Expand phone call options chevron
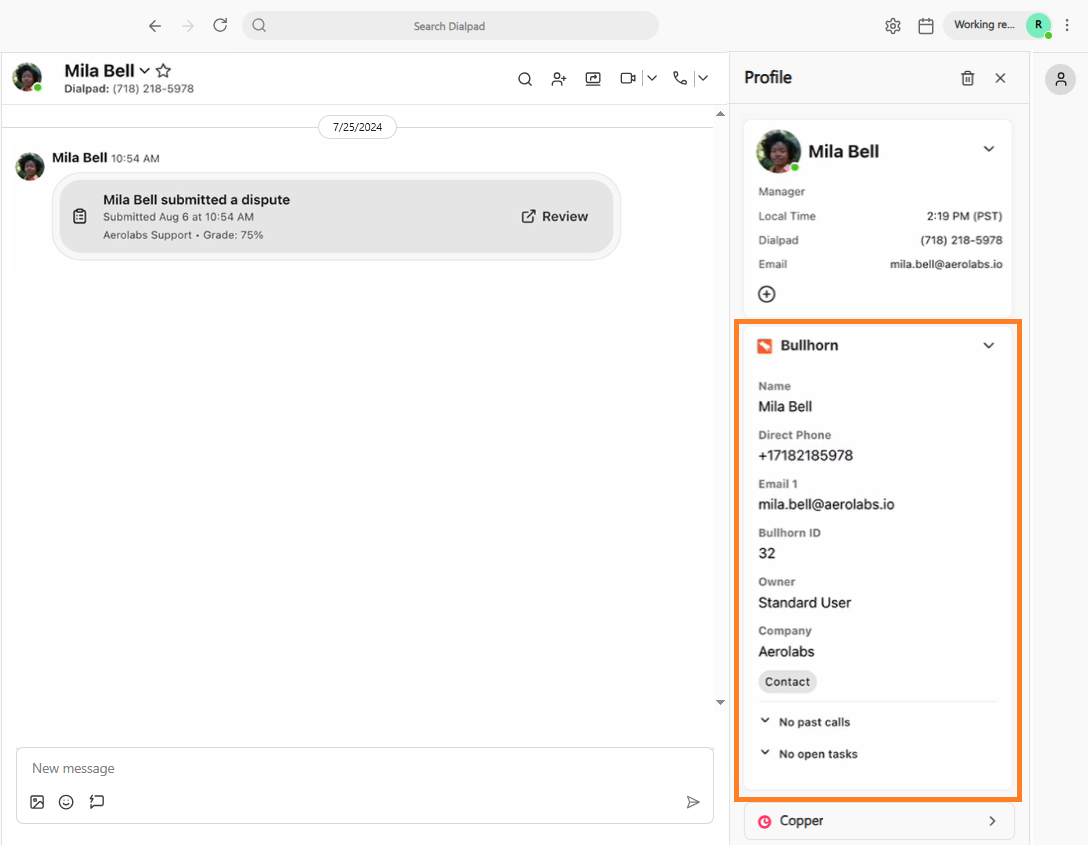This screenshot has height=845, width=1088. (703, 78)
